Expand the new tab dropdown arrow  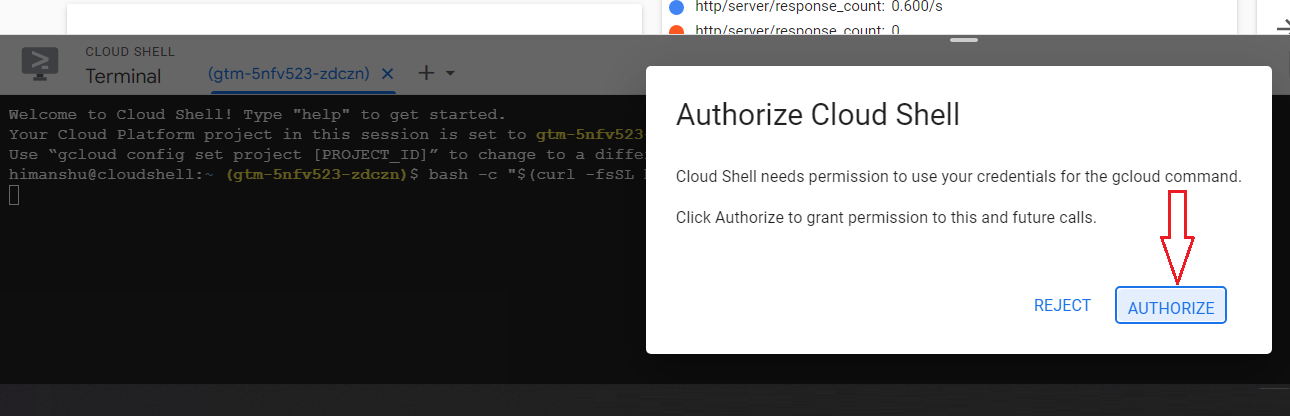450,74
